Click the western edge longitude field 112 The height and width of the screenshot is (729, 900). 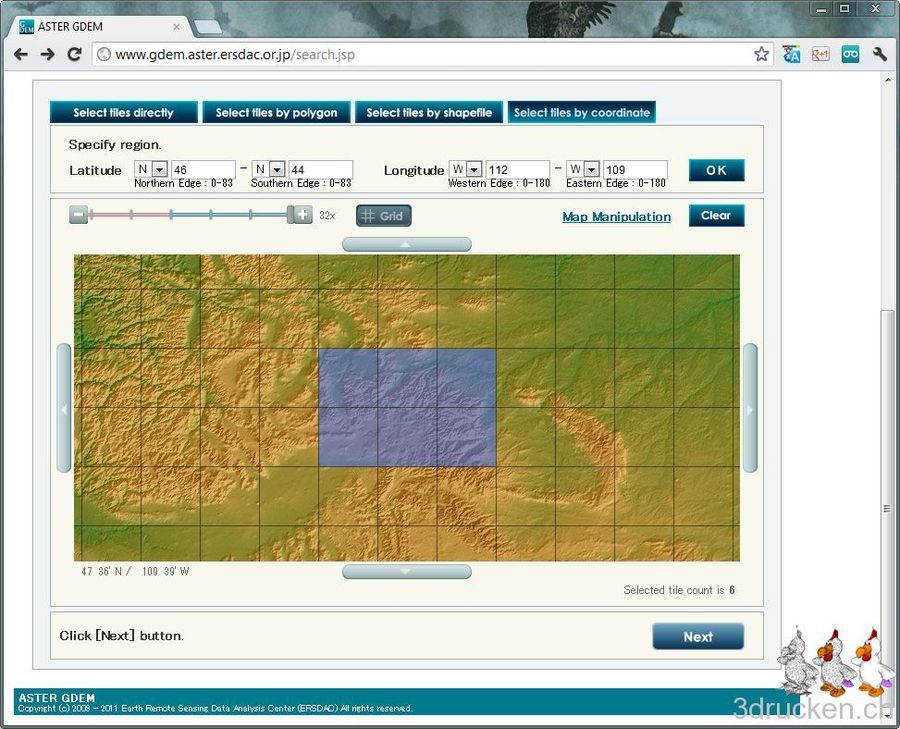tap(518, 169)
